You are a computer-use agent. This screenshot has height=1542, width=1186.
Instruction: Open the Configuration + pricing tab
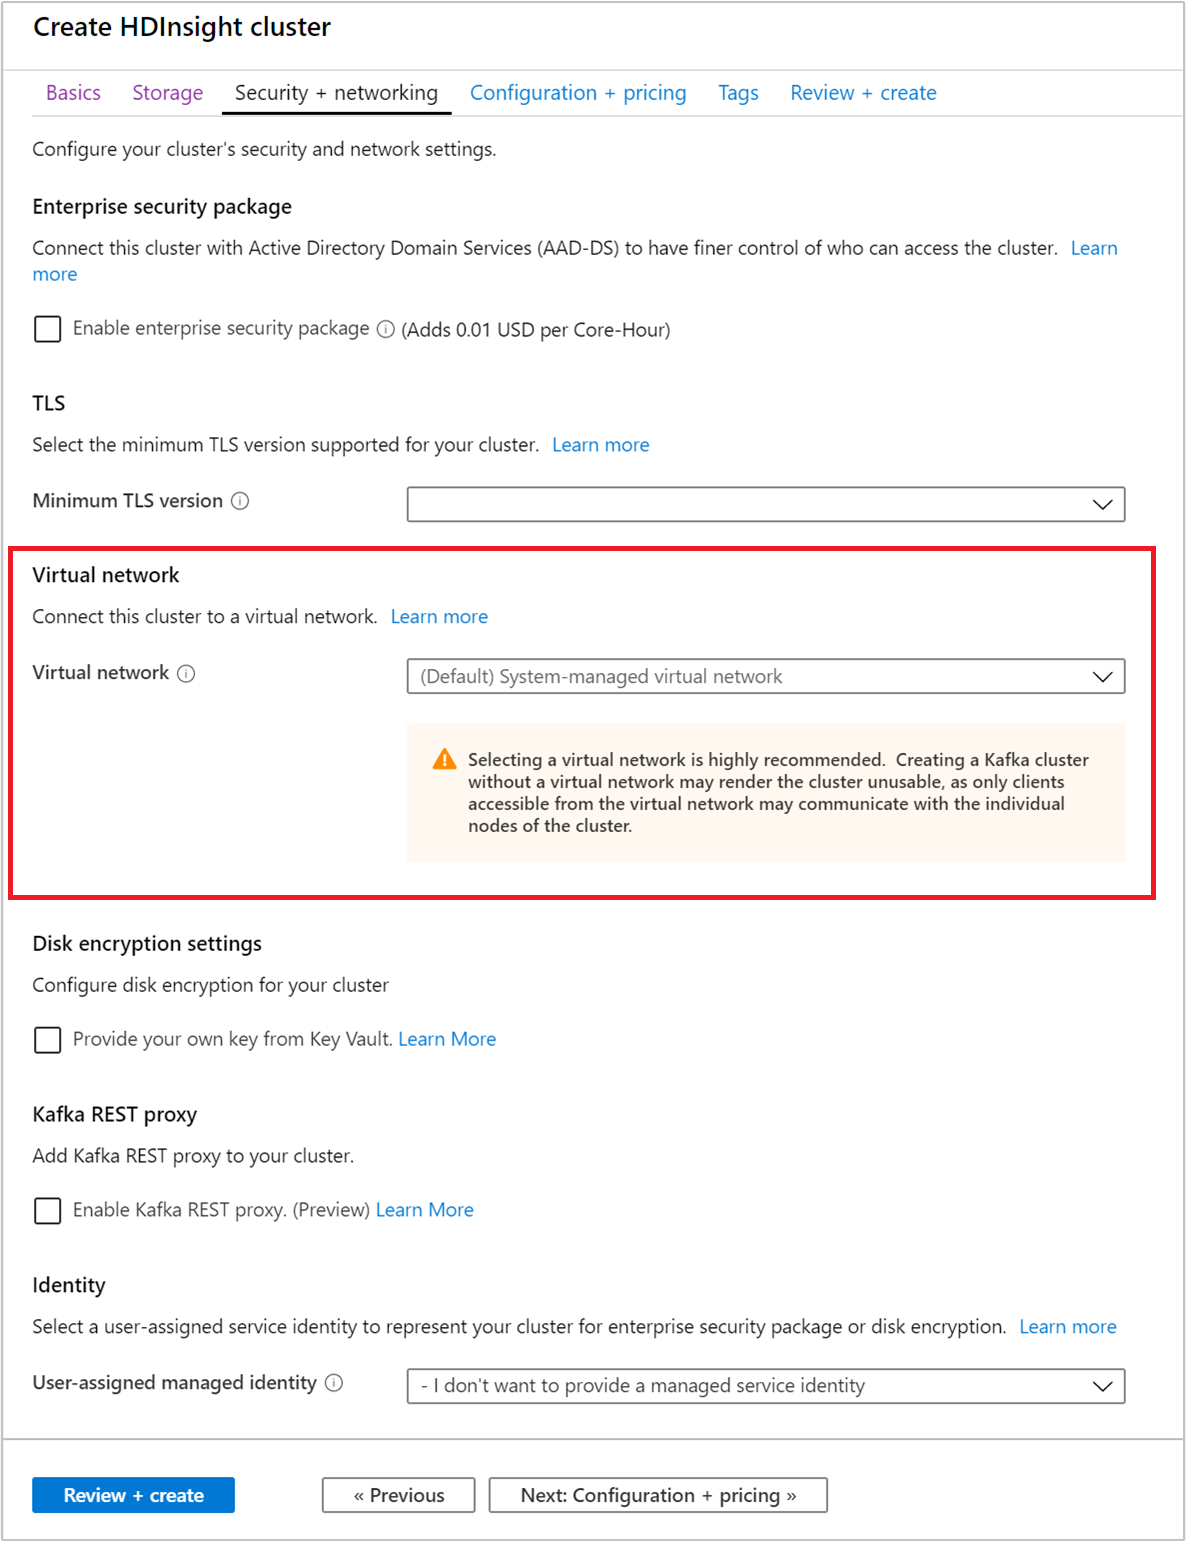tap(578, 92)
